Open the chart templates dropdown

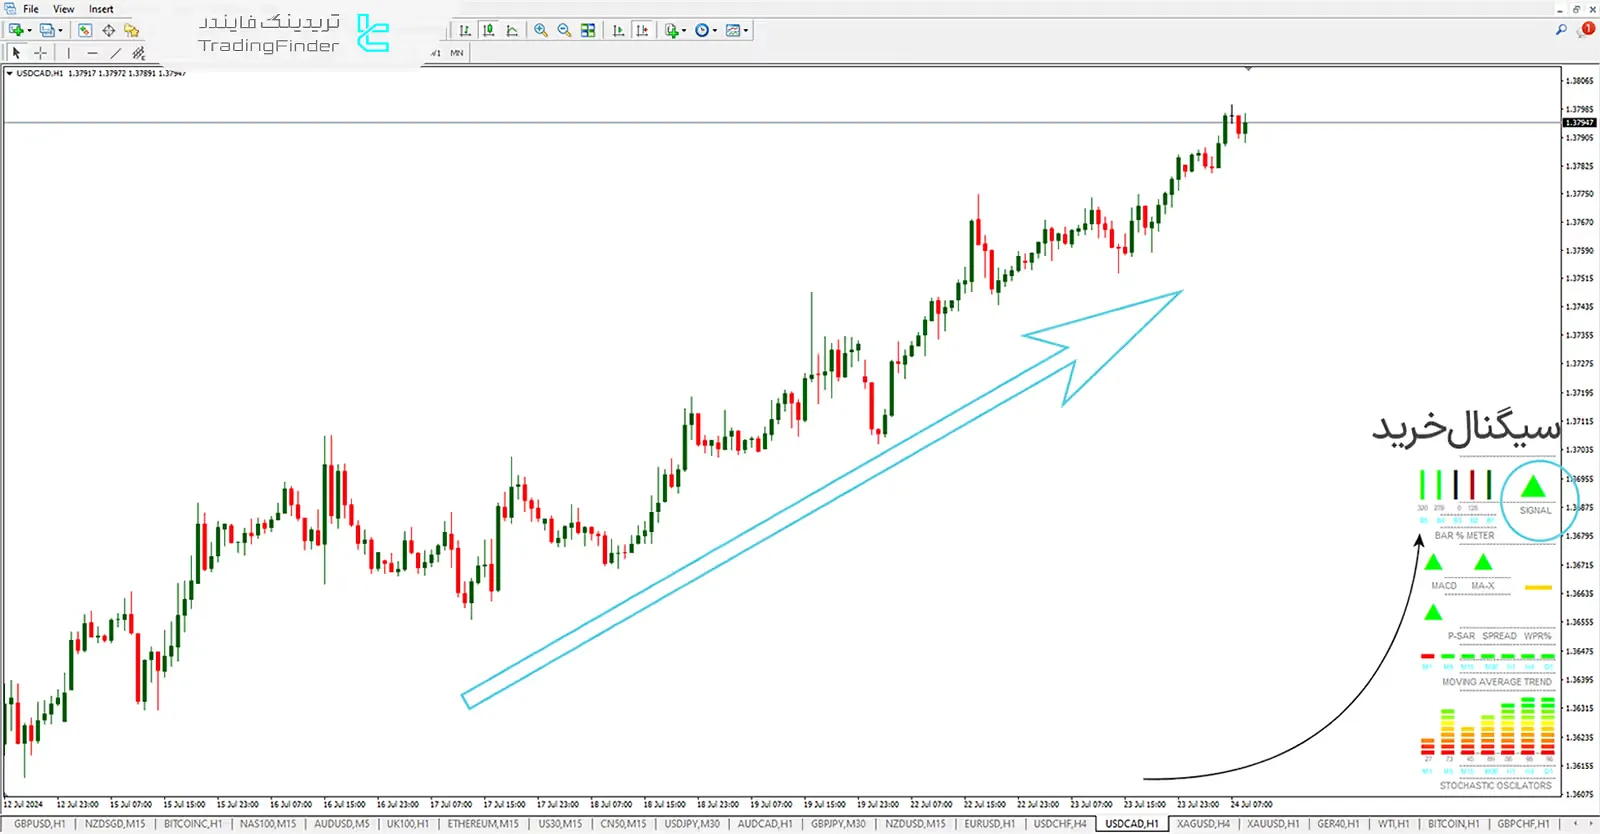737,30
